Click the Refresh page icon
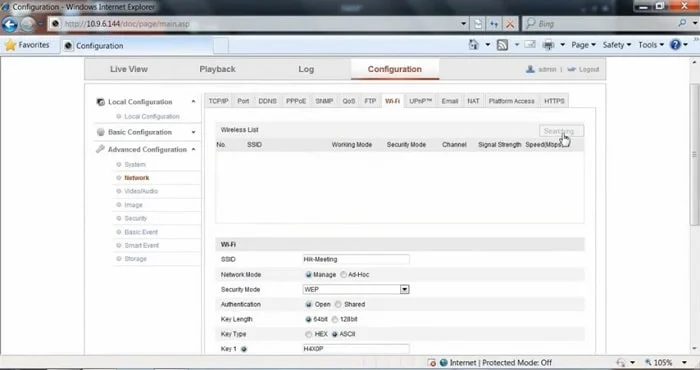 coord(494,24)
